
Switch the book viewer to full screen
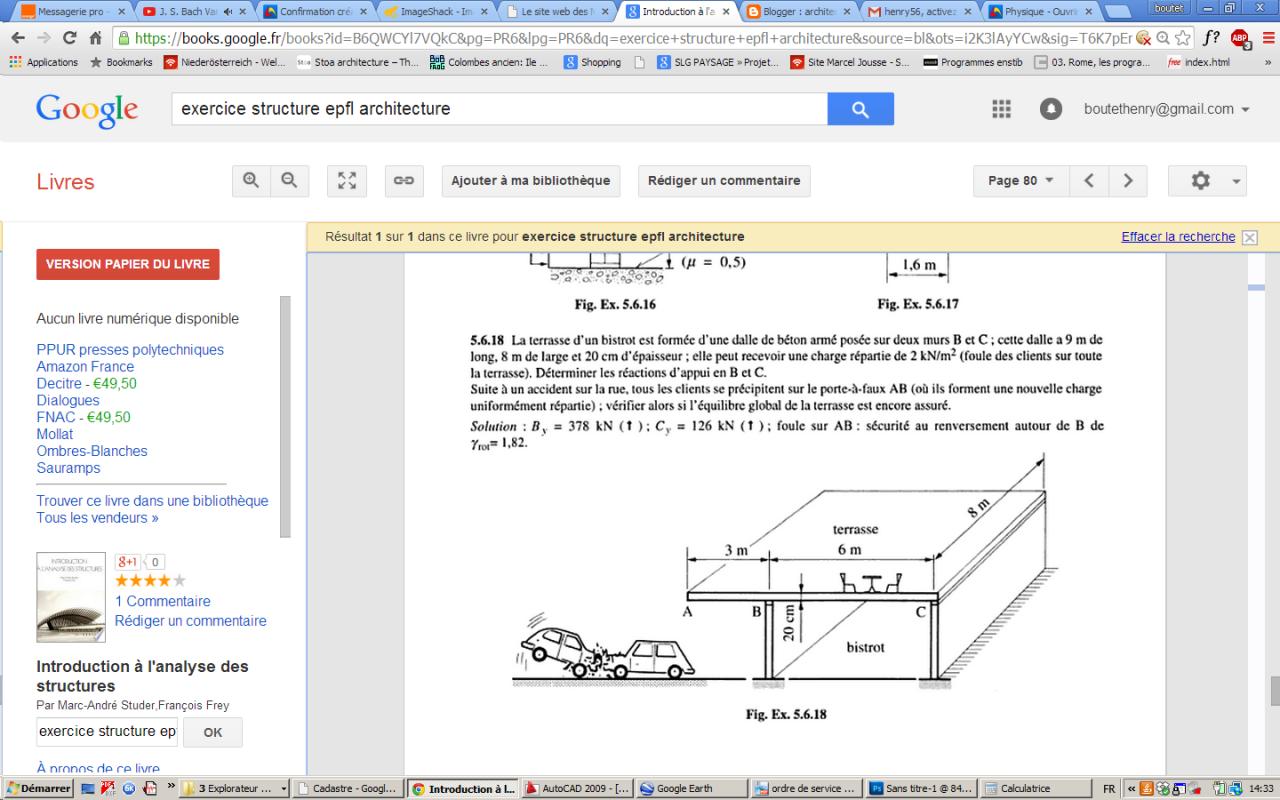coord(347,181)
